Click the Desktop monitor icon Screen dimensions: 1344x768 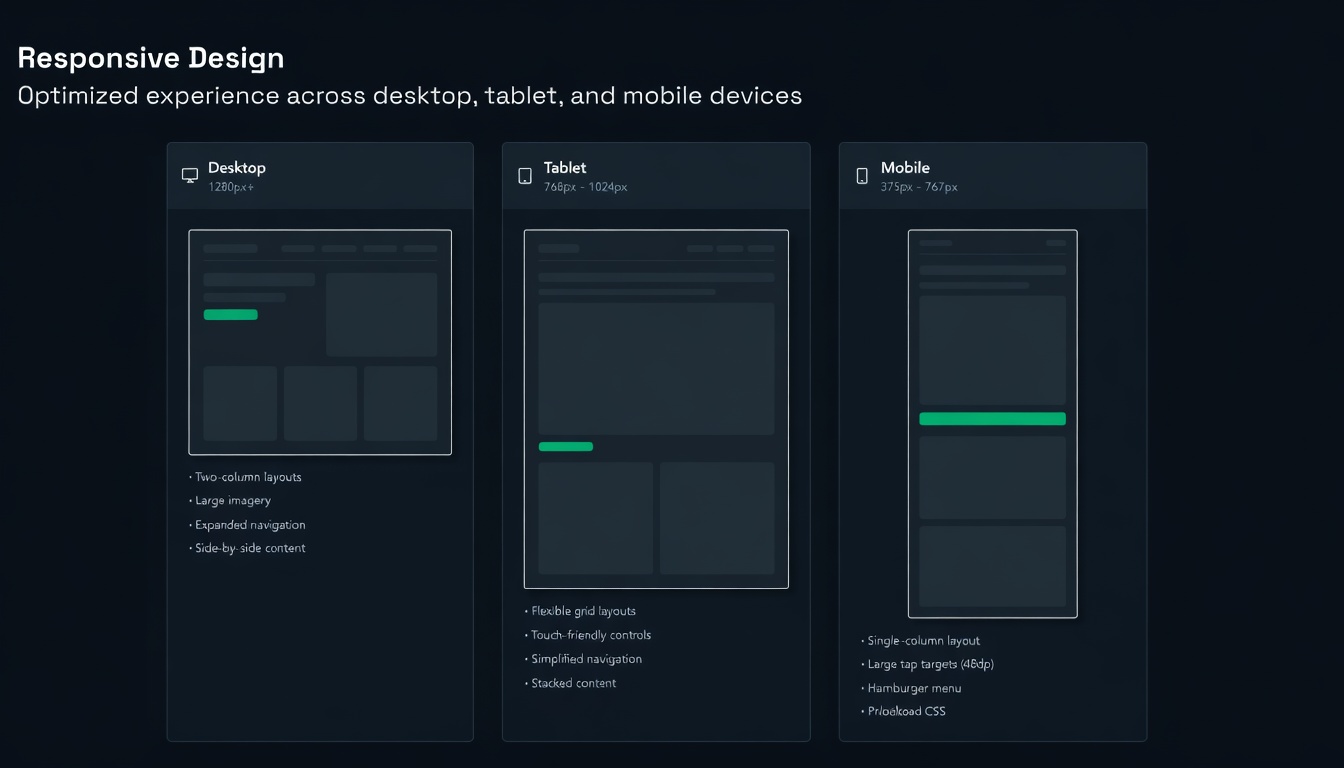pyautogui.click(x=189, y=174)
